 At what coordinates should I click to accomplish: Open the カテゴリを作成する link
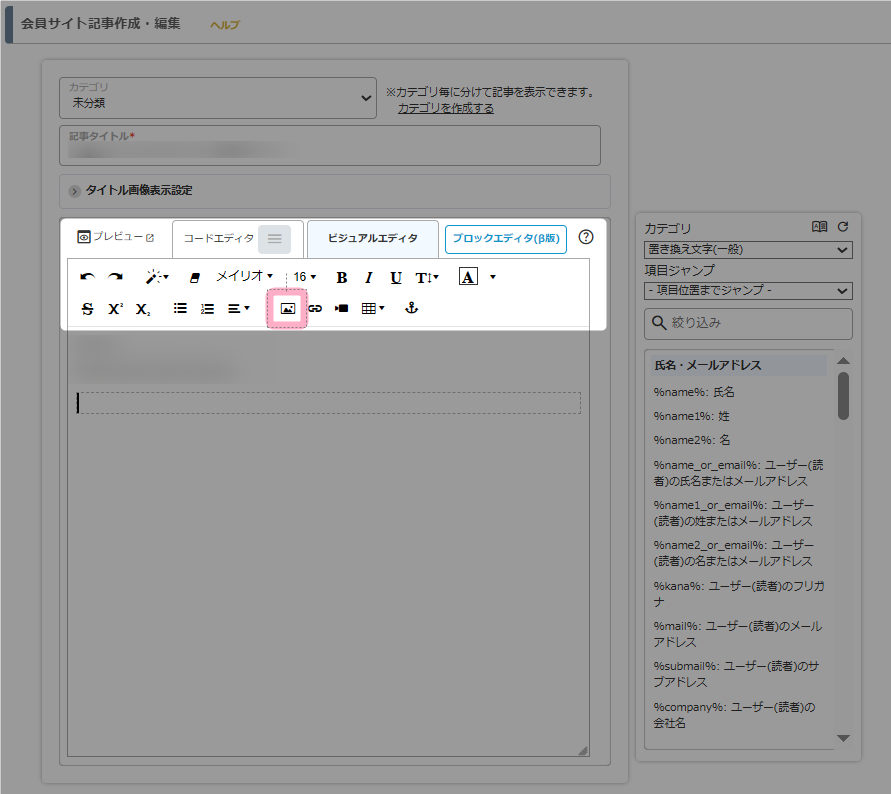pyautogui.click(x=445, y=108)
